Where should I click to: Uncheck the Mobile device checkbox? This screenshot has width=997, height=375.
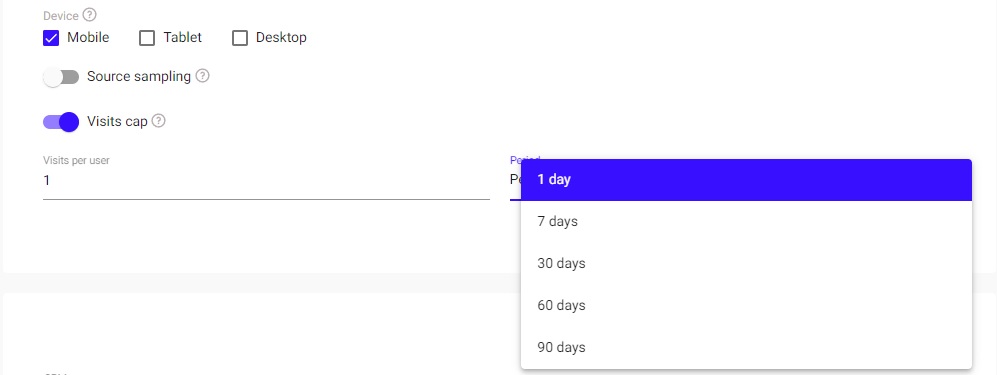pos(51,38)
